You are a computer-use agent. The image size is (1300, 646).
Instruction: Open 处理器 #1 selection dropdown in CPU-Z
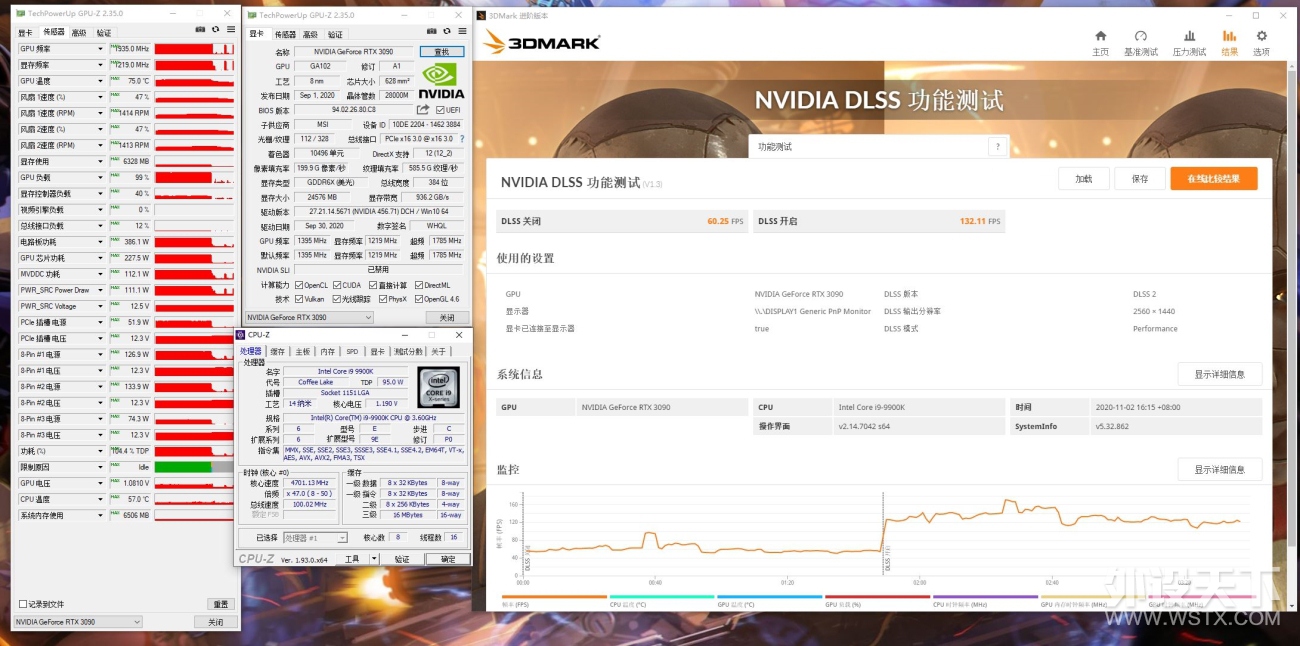[x=316, y=537]
